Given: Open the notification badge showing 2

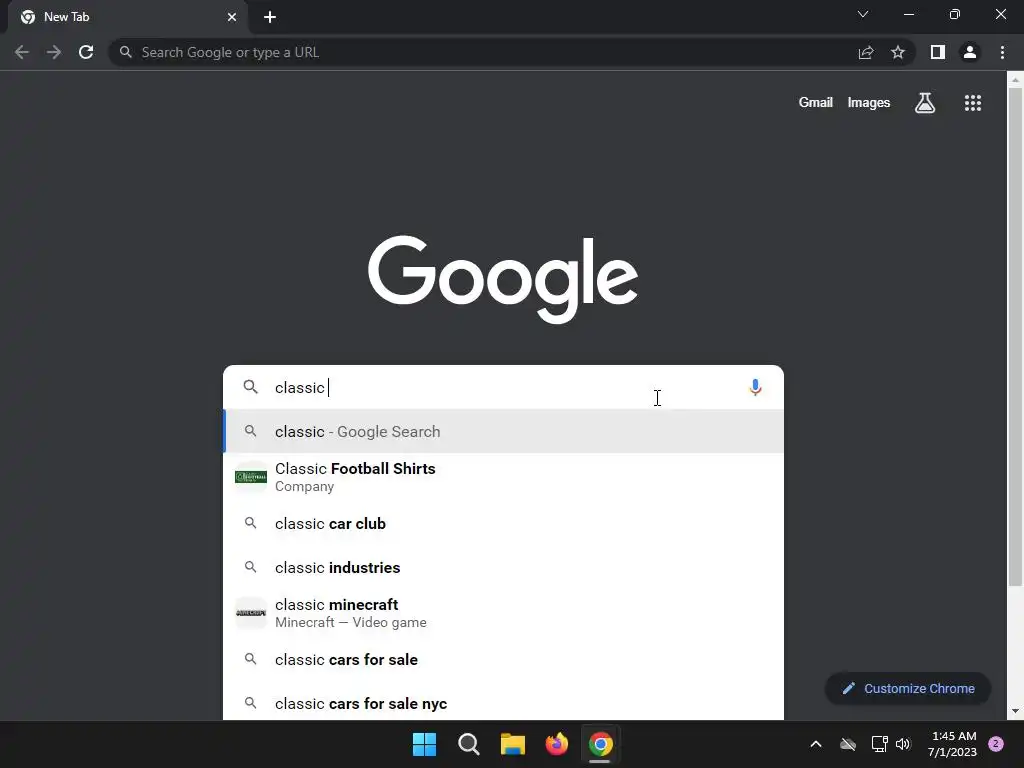Looking at the screenshot, I should (x=996, y=744).
